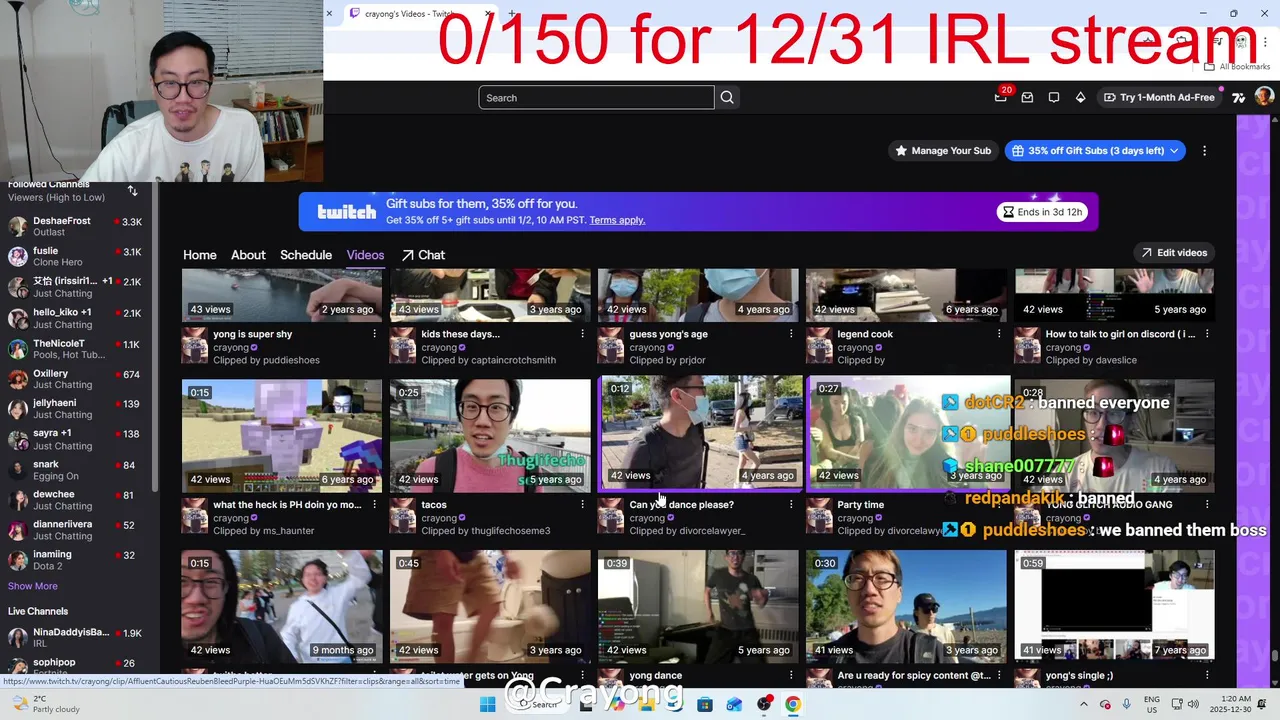
Task: Click the 'yong is super shy' clip title
Action: pyautogui.click(x=253, y=334)
